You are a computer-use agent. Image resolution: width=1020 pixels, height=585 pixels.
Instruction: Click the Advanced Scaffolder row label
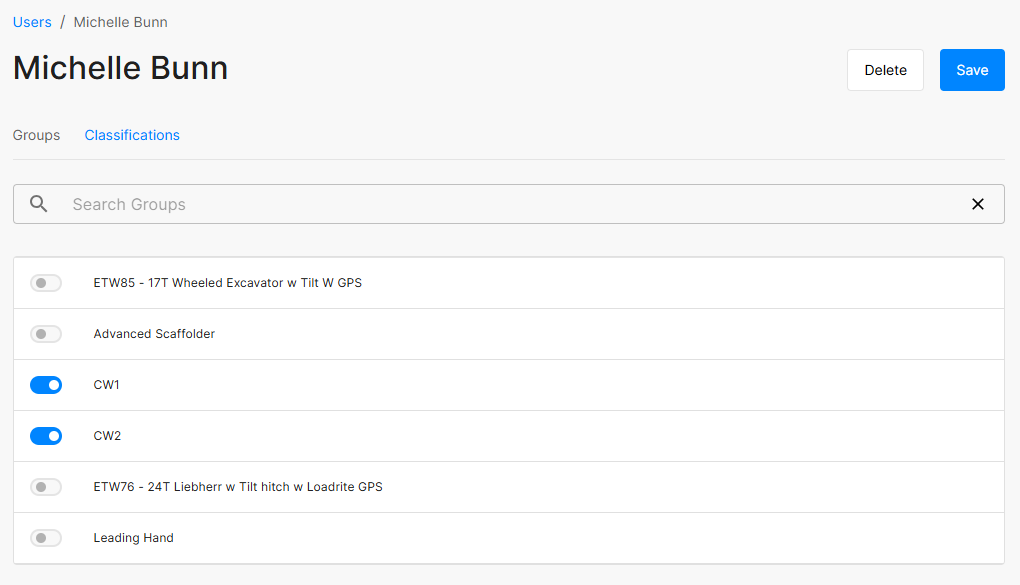pyautogui.click(x=154, y=334)
